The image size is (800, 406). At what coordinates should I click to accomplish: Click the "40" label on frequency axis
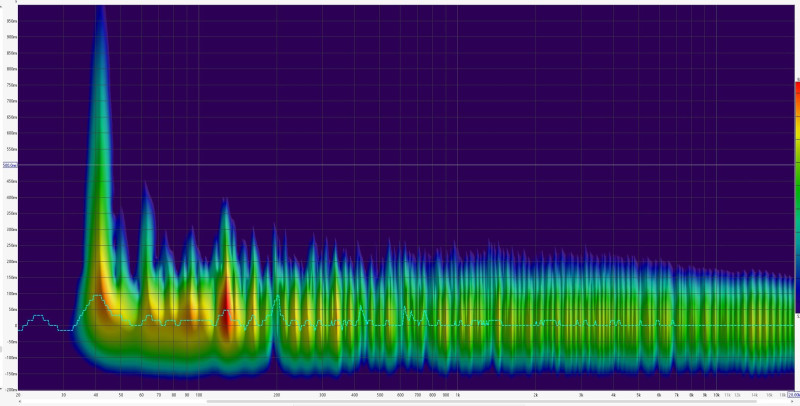[x=96, y=395]
